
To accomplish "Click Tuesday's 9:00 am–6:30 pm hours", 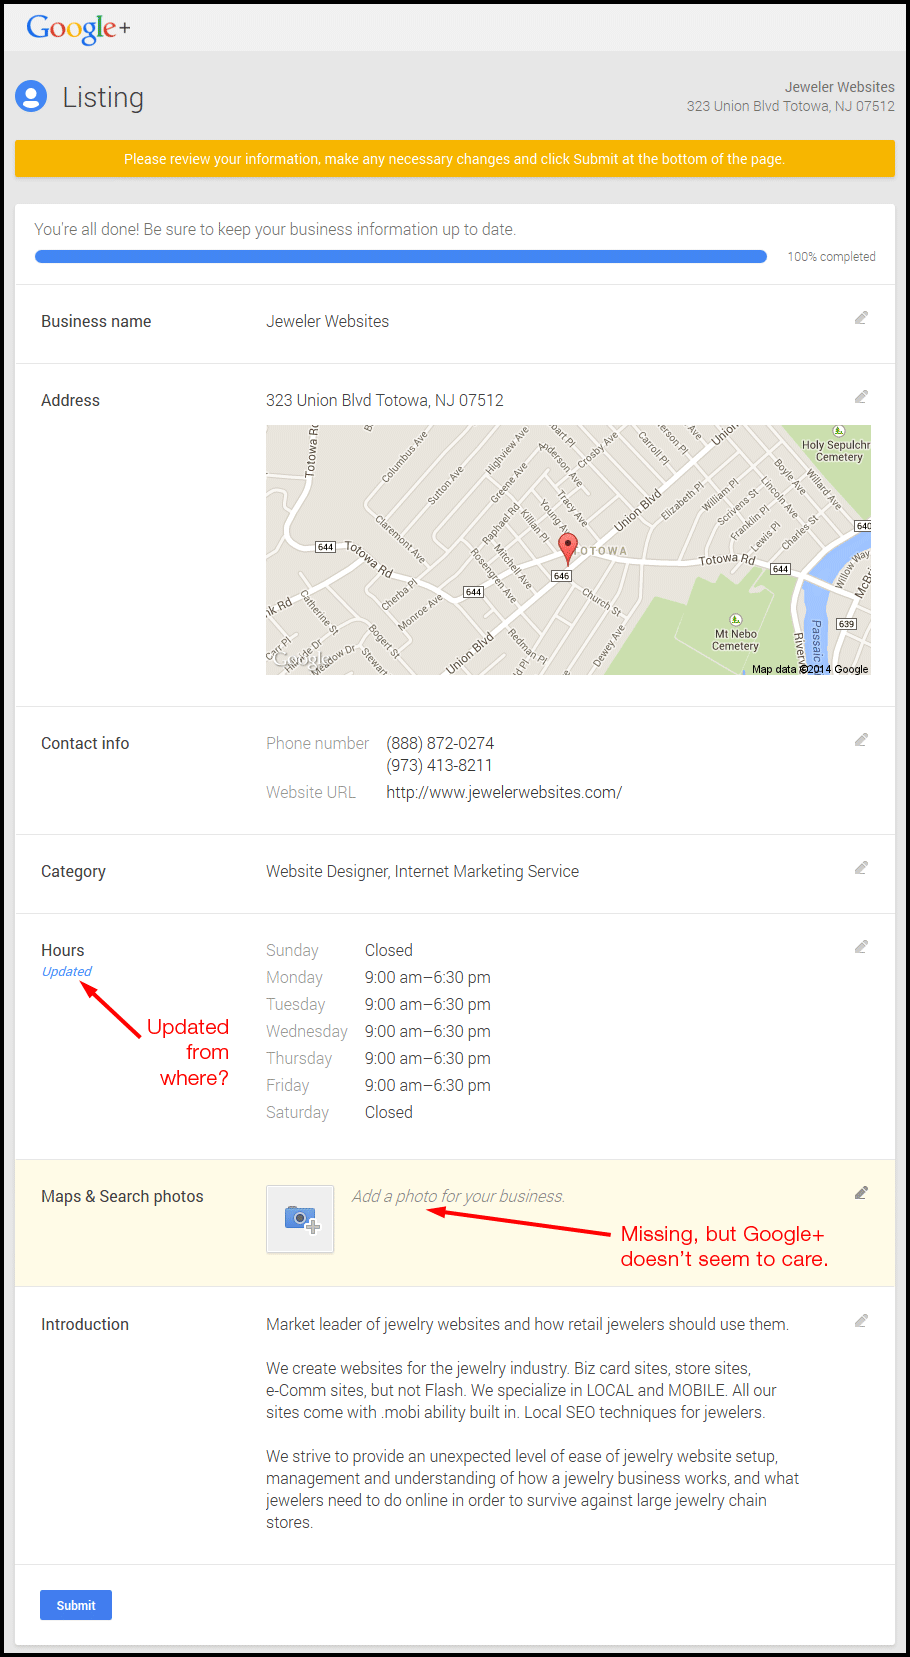I will click(428, 1004).
